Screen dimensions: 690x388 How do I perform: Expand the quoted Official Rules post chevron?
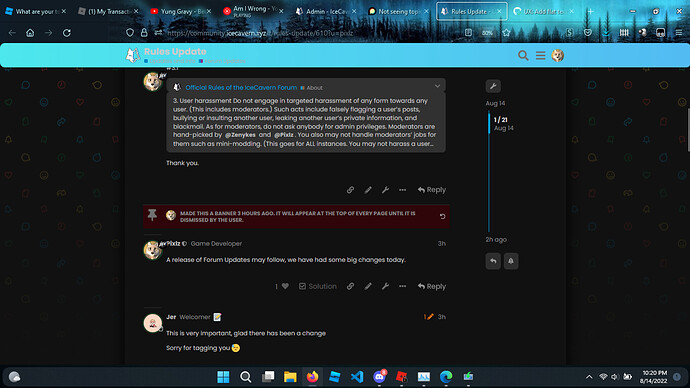click(437, 86)
